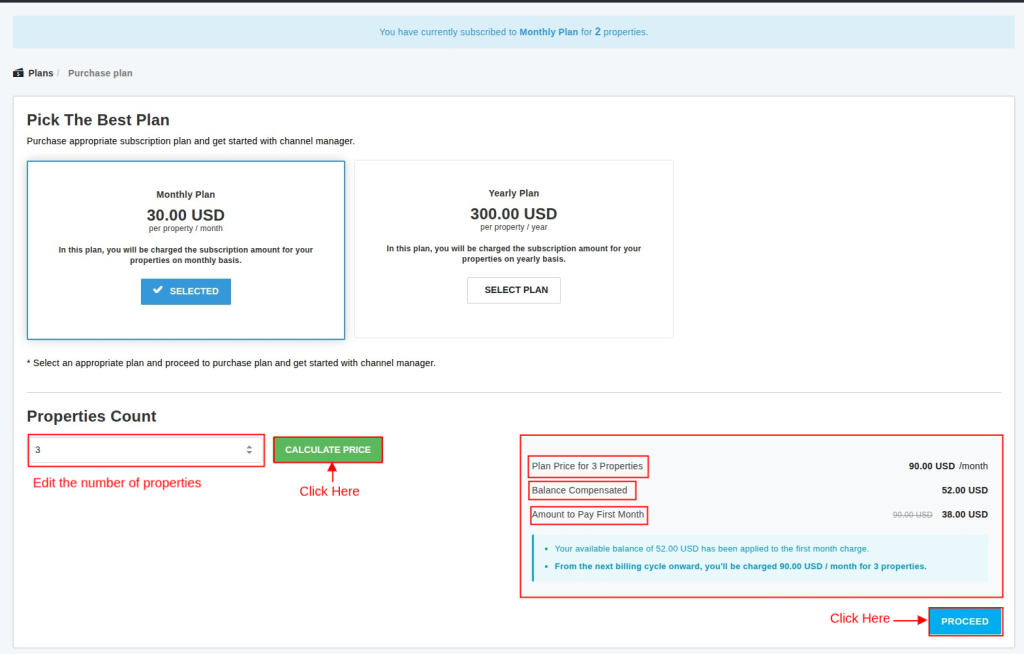Viewport: 1024px width, 654px height.
Task: Focus the Properties Count number field
Action: click(146, 450)
